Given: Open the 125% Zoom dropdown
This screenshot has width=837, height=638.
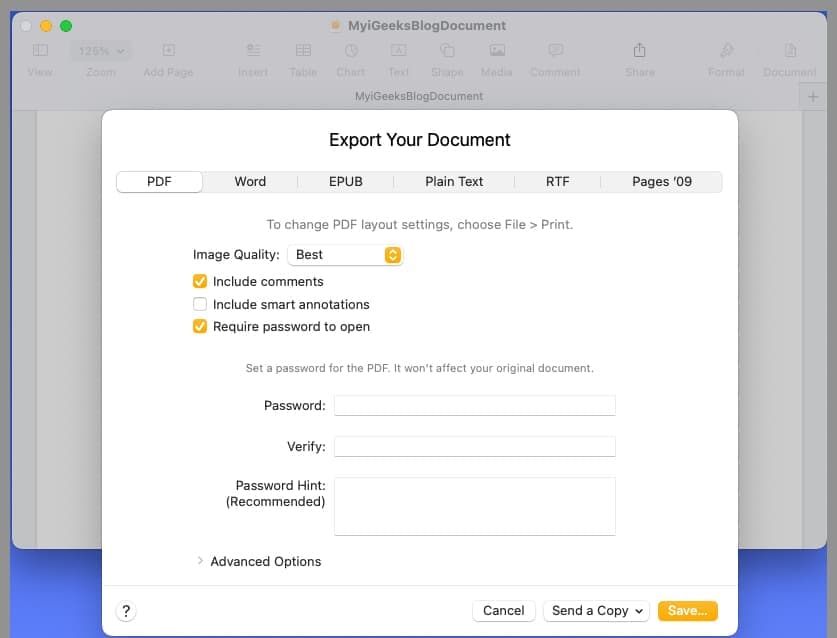Looking at the screenshot, I should pos(100,51).
